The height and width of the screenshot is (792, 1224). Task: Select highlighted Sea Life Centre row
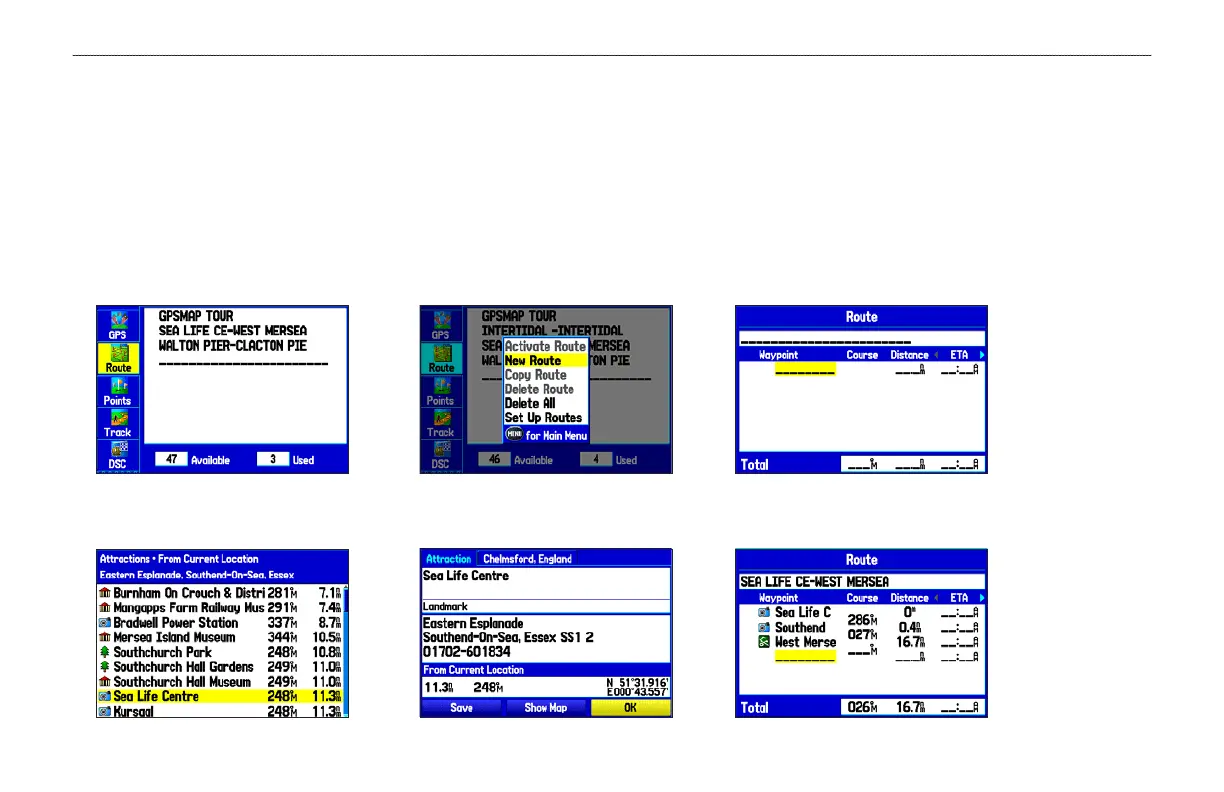(220, 696)
